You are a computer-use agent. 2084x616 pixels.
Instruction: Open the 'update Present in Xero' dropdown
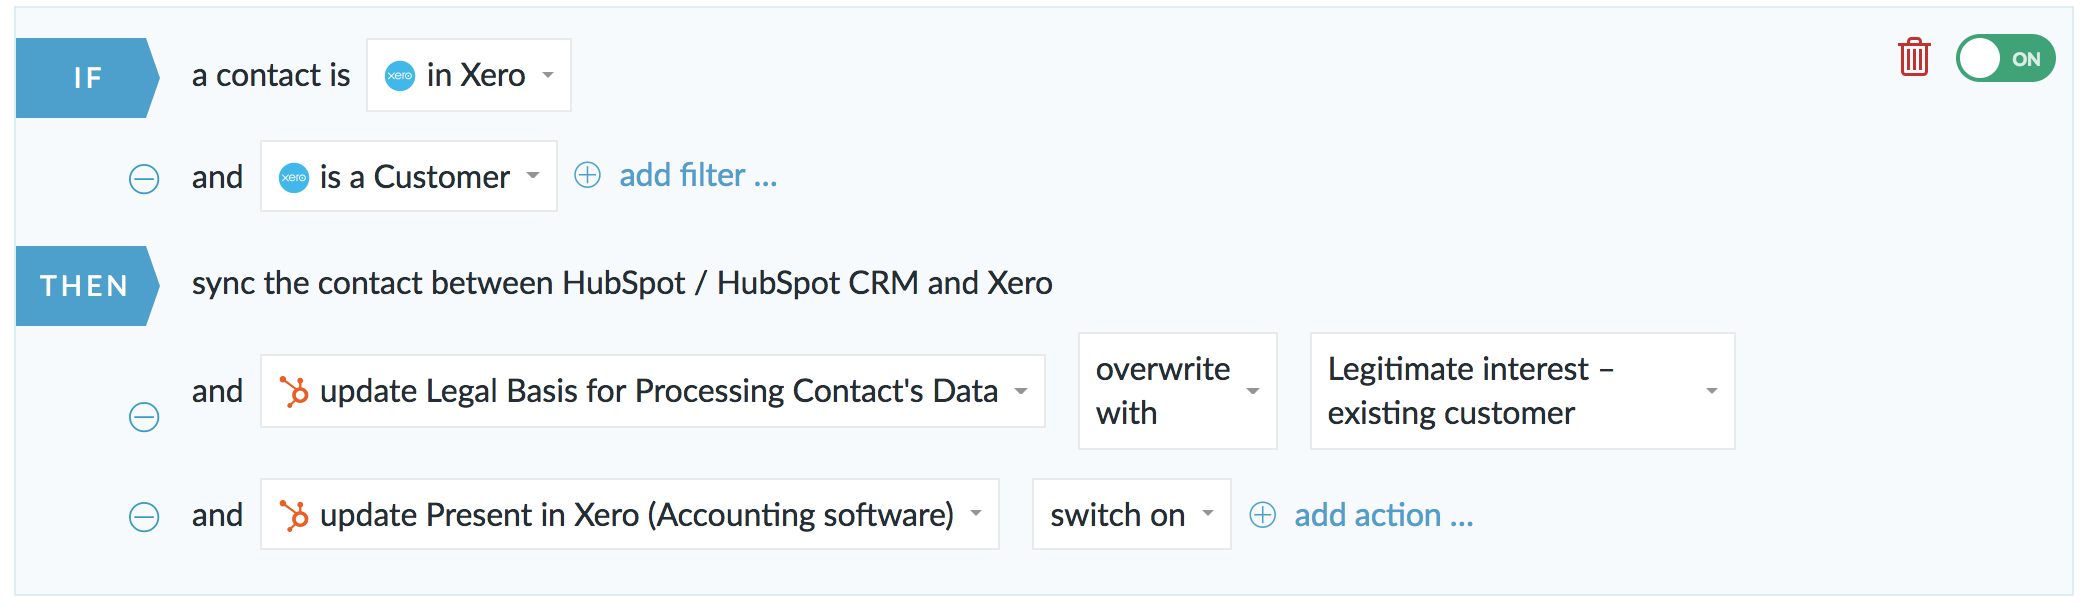630,515
